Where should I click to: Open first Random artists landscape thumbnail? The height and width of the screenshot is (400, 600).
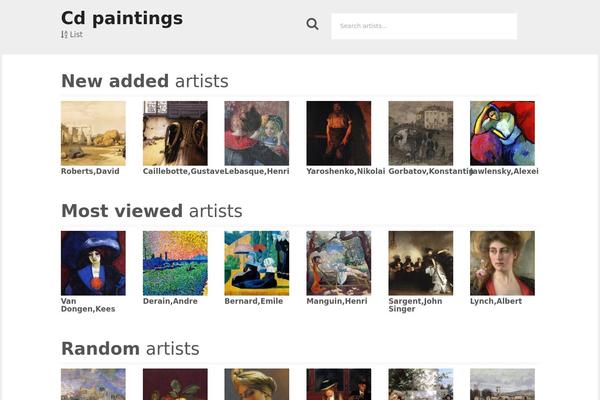(93, 384)
